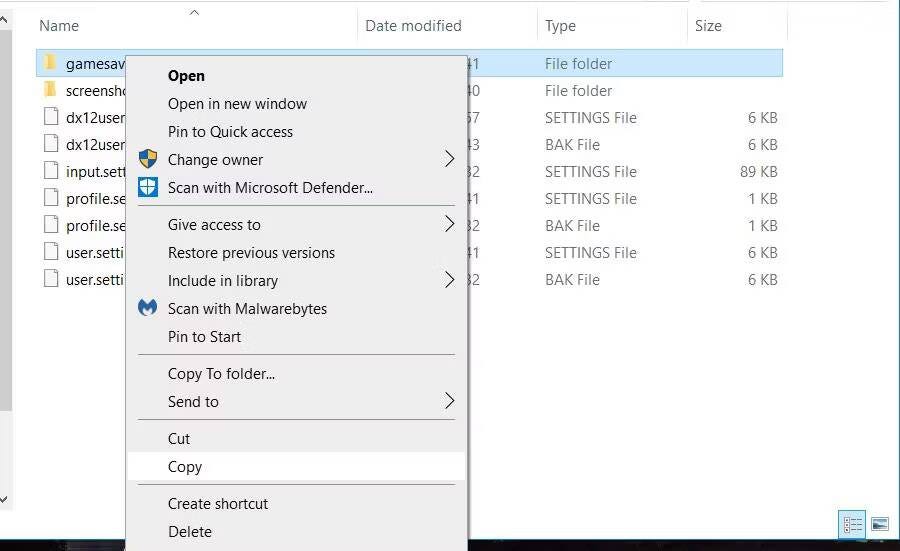The height and width of the screenshot is (551, 900).
Task: Click the scrollbar down arrow on left pane
Action: tap(5, 497)
